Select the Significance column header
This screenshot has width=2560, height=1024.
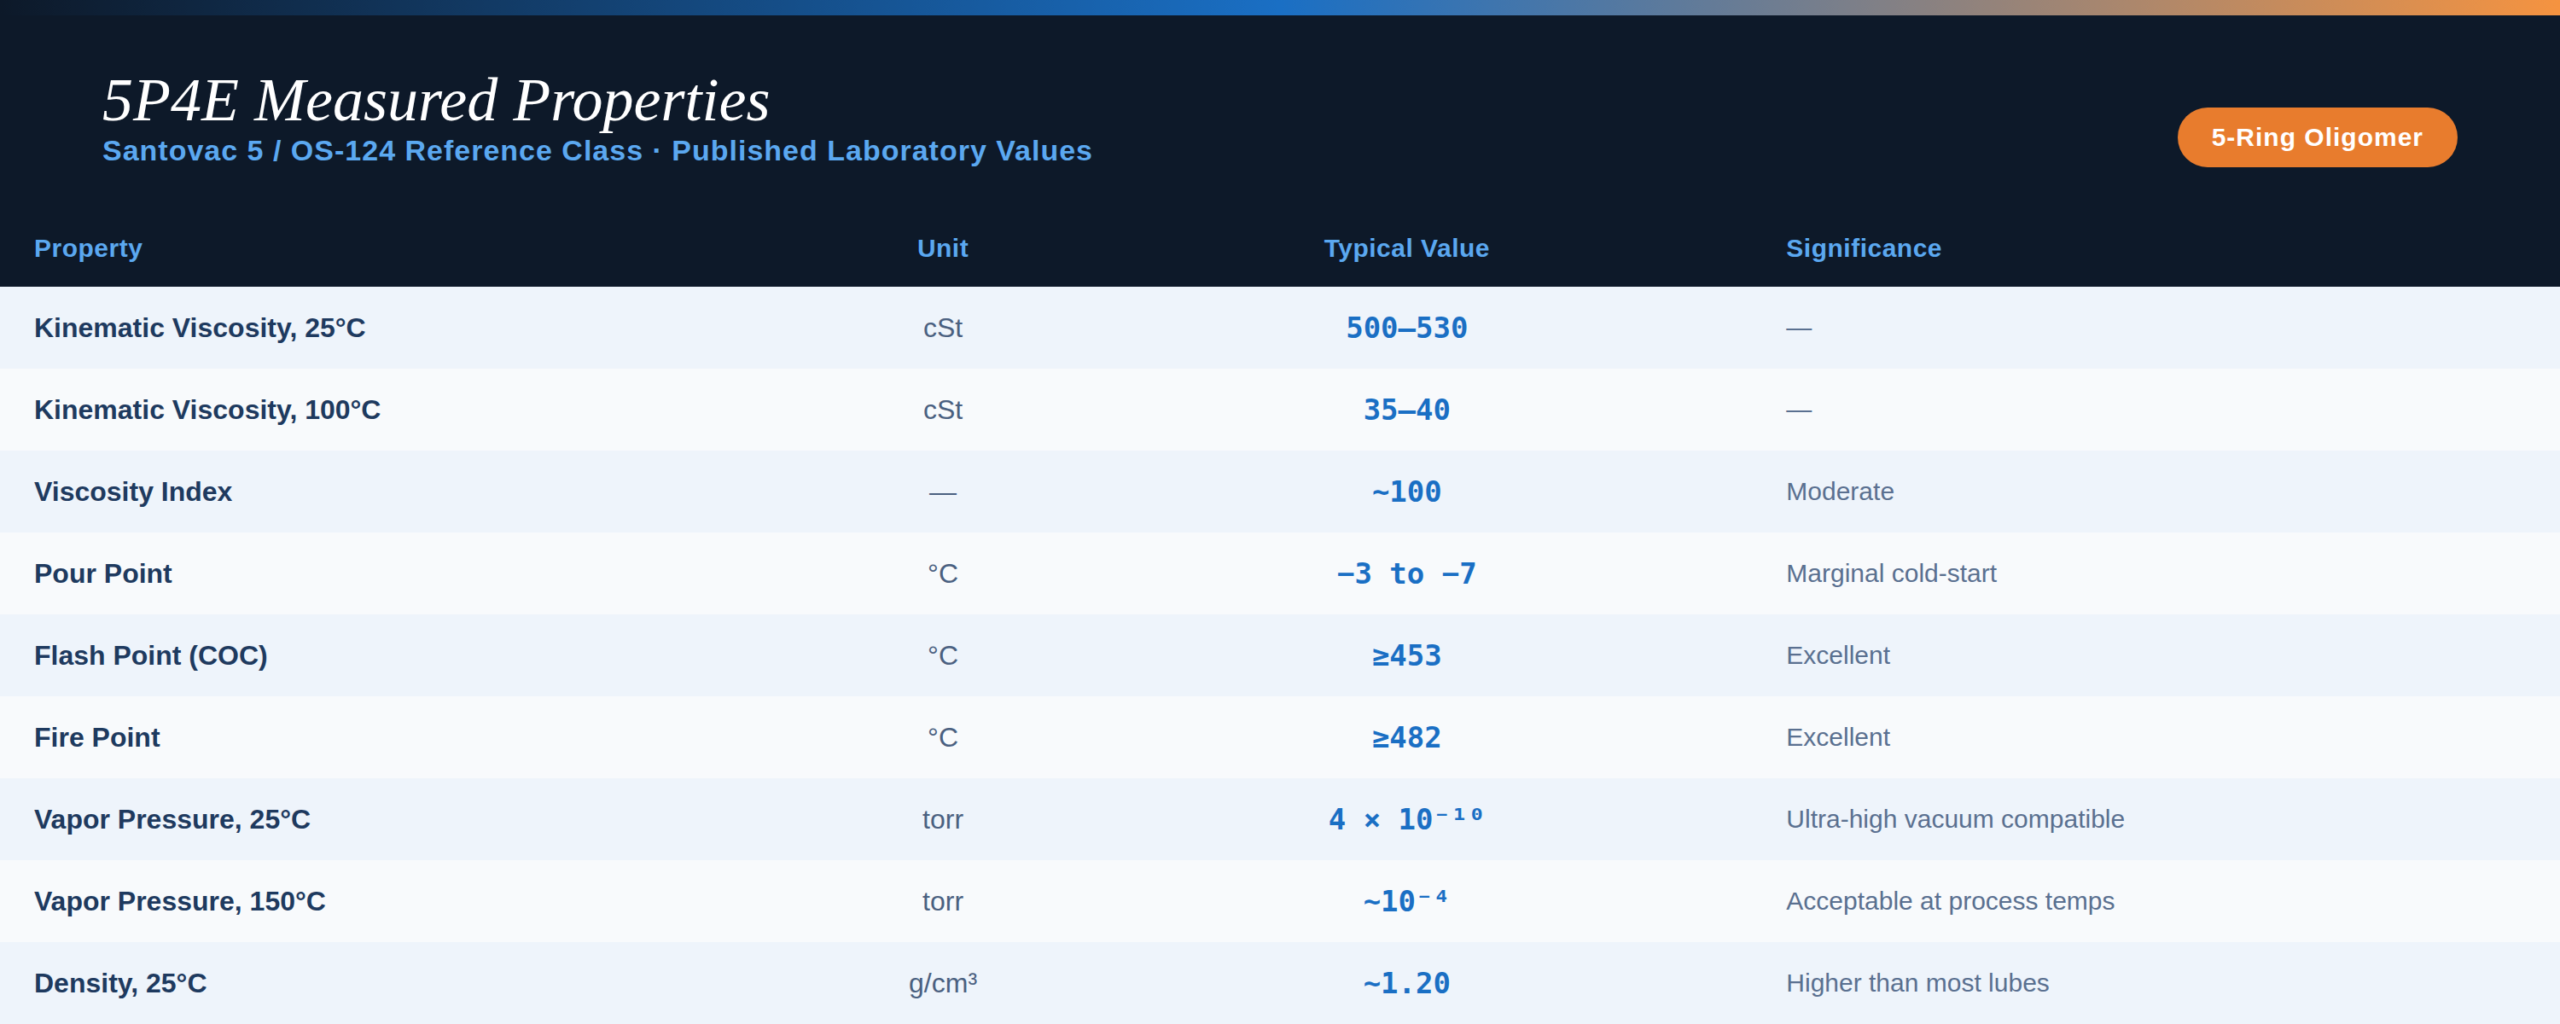pyautogui.click(x=1863, y=248)
